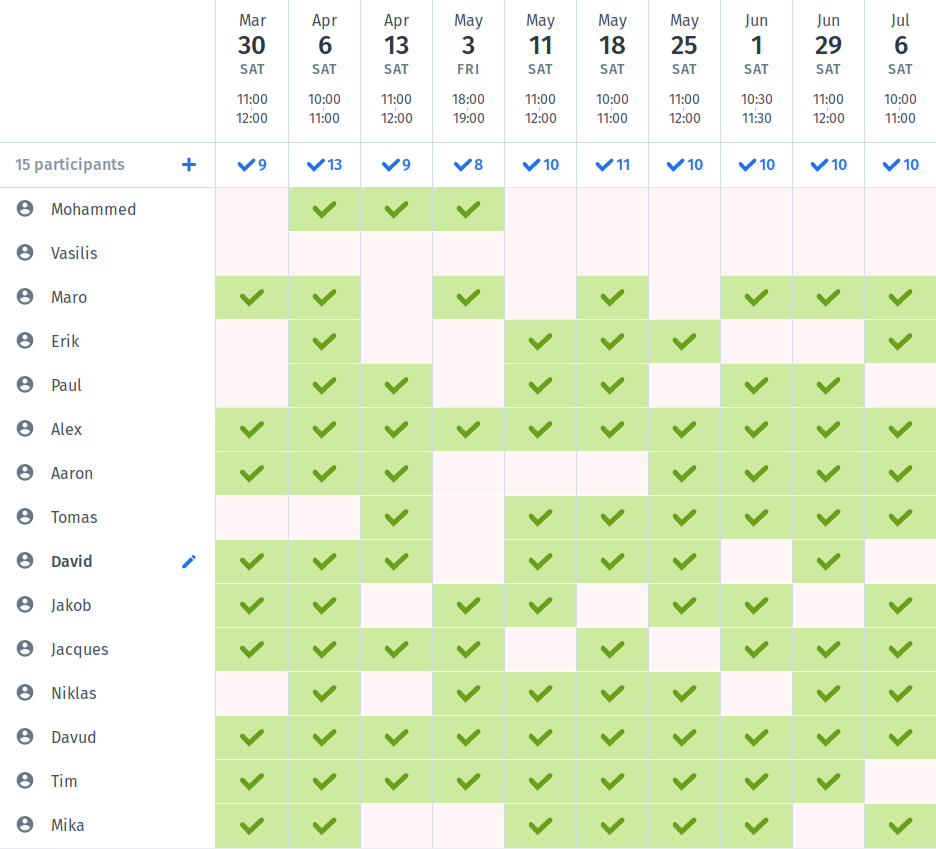
Task: Click the avatar icon beside Mohammed
Action: pyautogui.click(x=25, y=209)
